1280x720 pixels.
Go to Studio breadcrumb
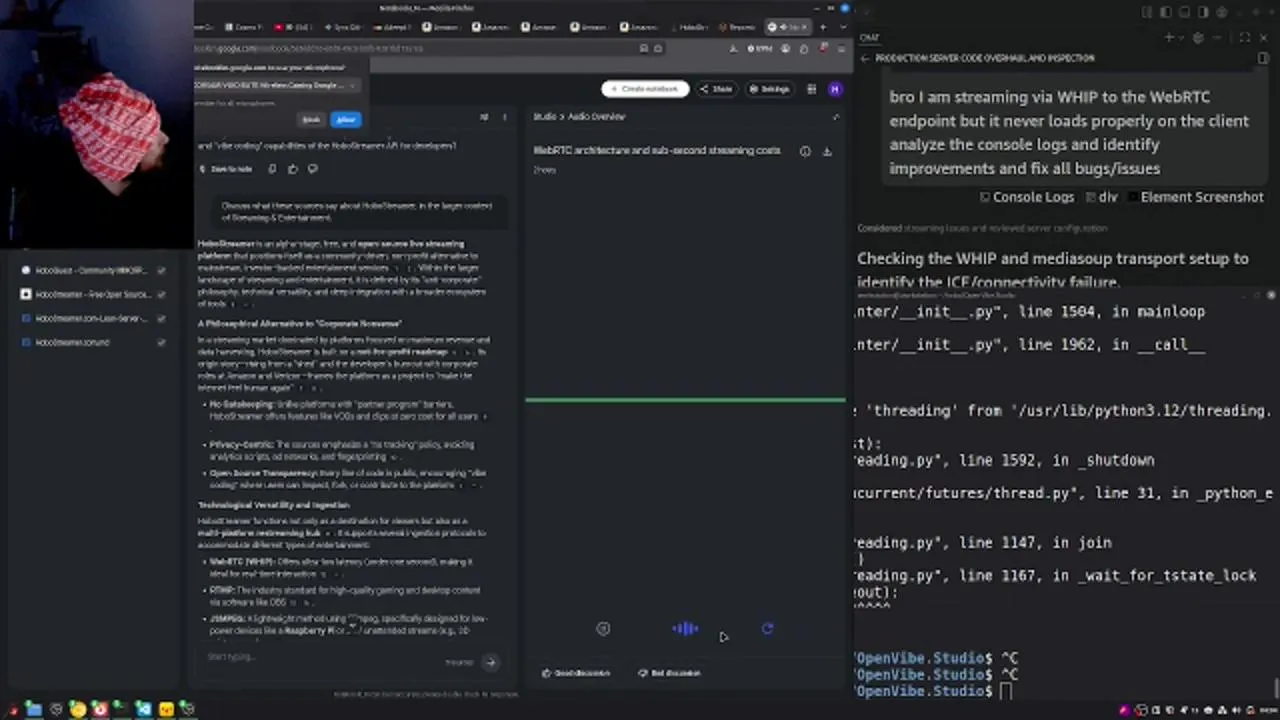pyautogui.click(x=545, y=117)
